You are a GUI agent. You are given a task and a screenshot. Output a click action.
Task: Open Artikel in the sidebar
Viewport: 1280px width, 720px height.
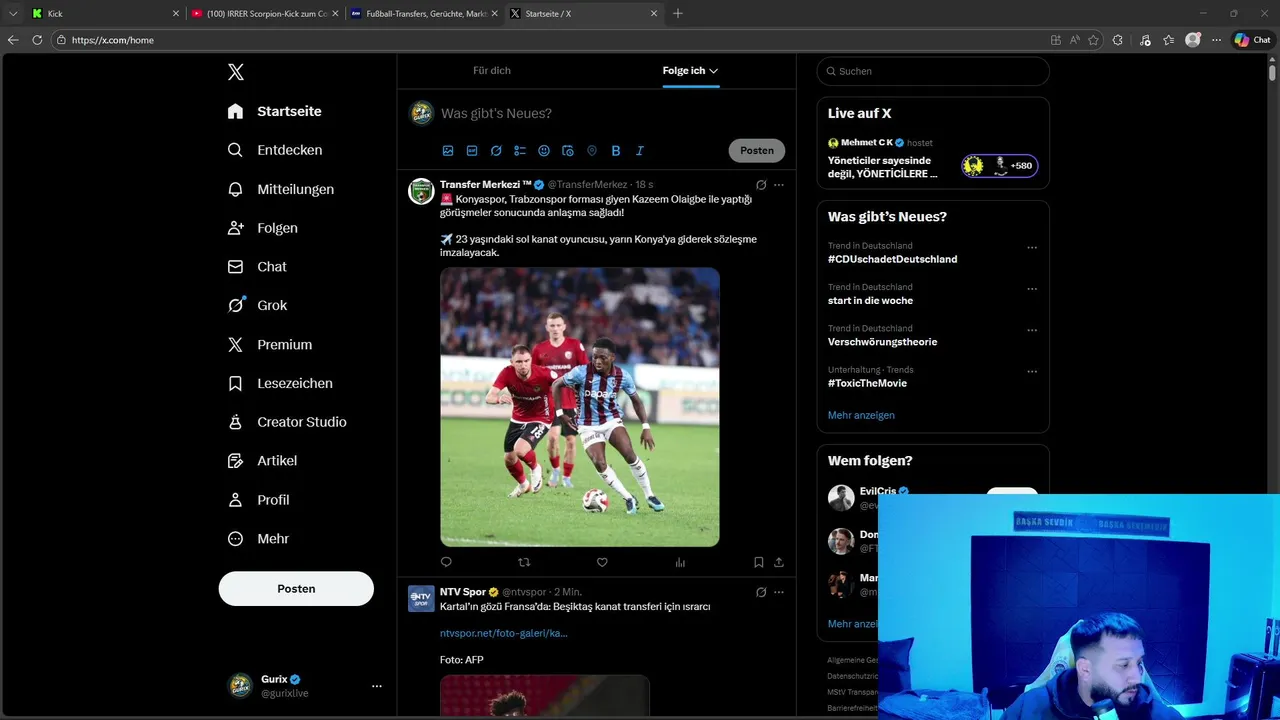tap(262, 461)
